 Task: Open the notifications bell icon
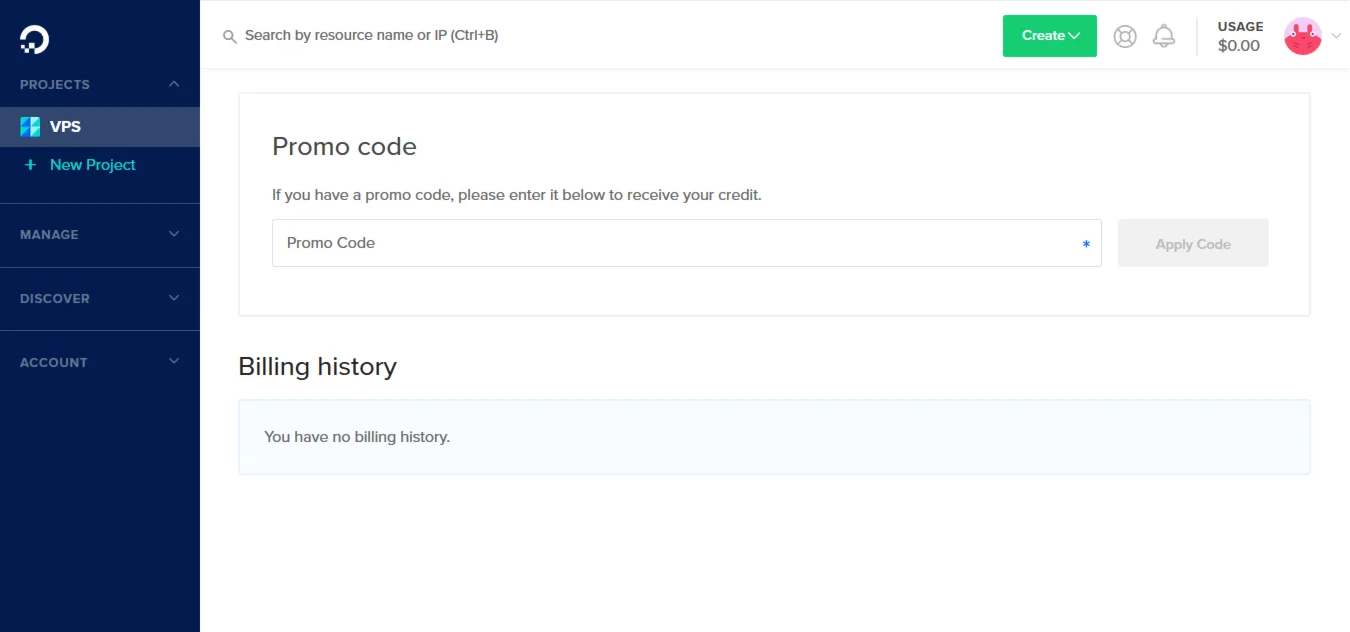click(x=1164, y=36)
